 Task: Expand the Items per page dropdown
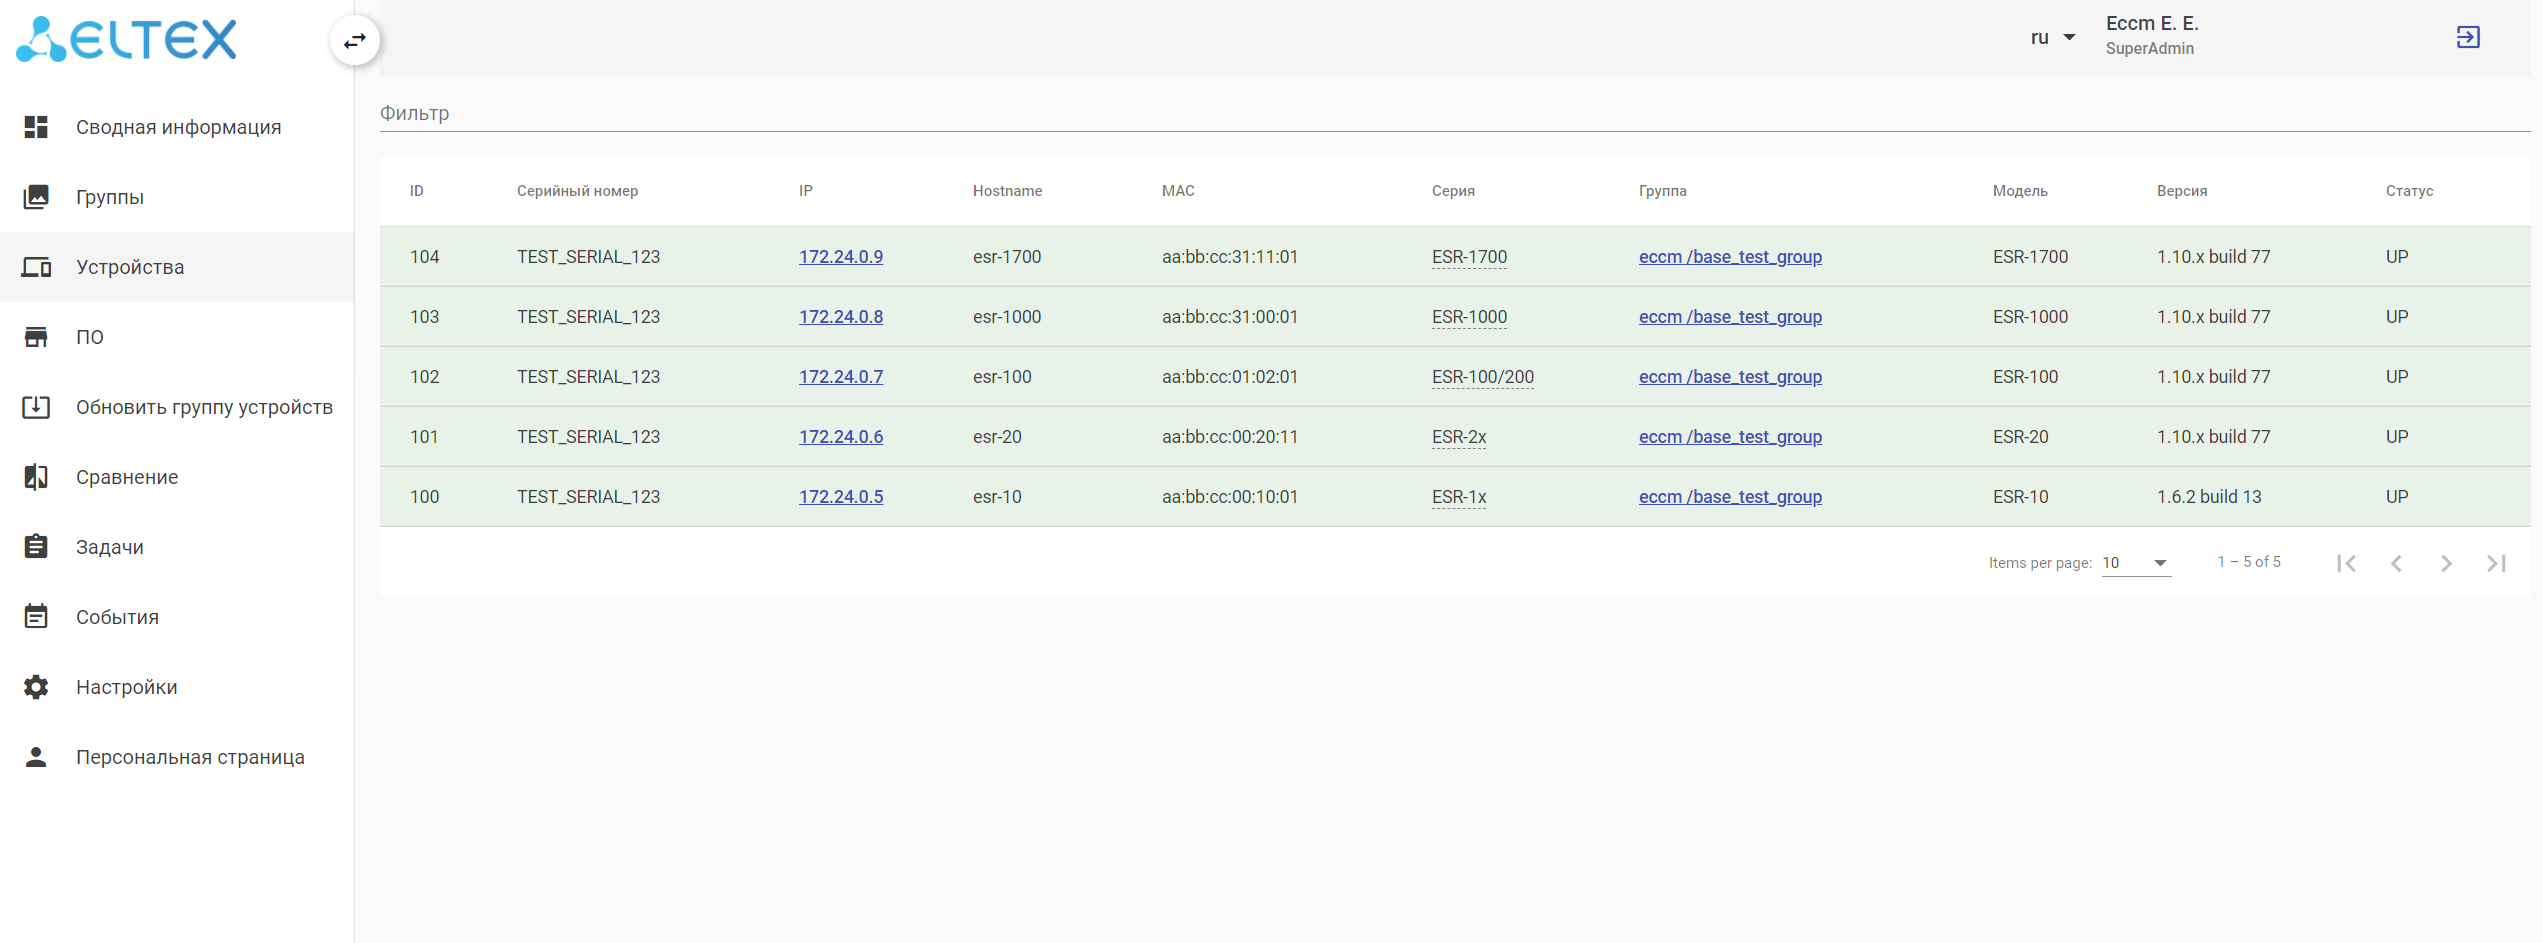2136,563
